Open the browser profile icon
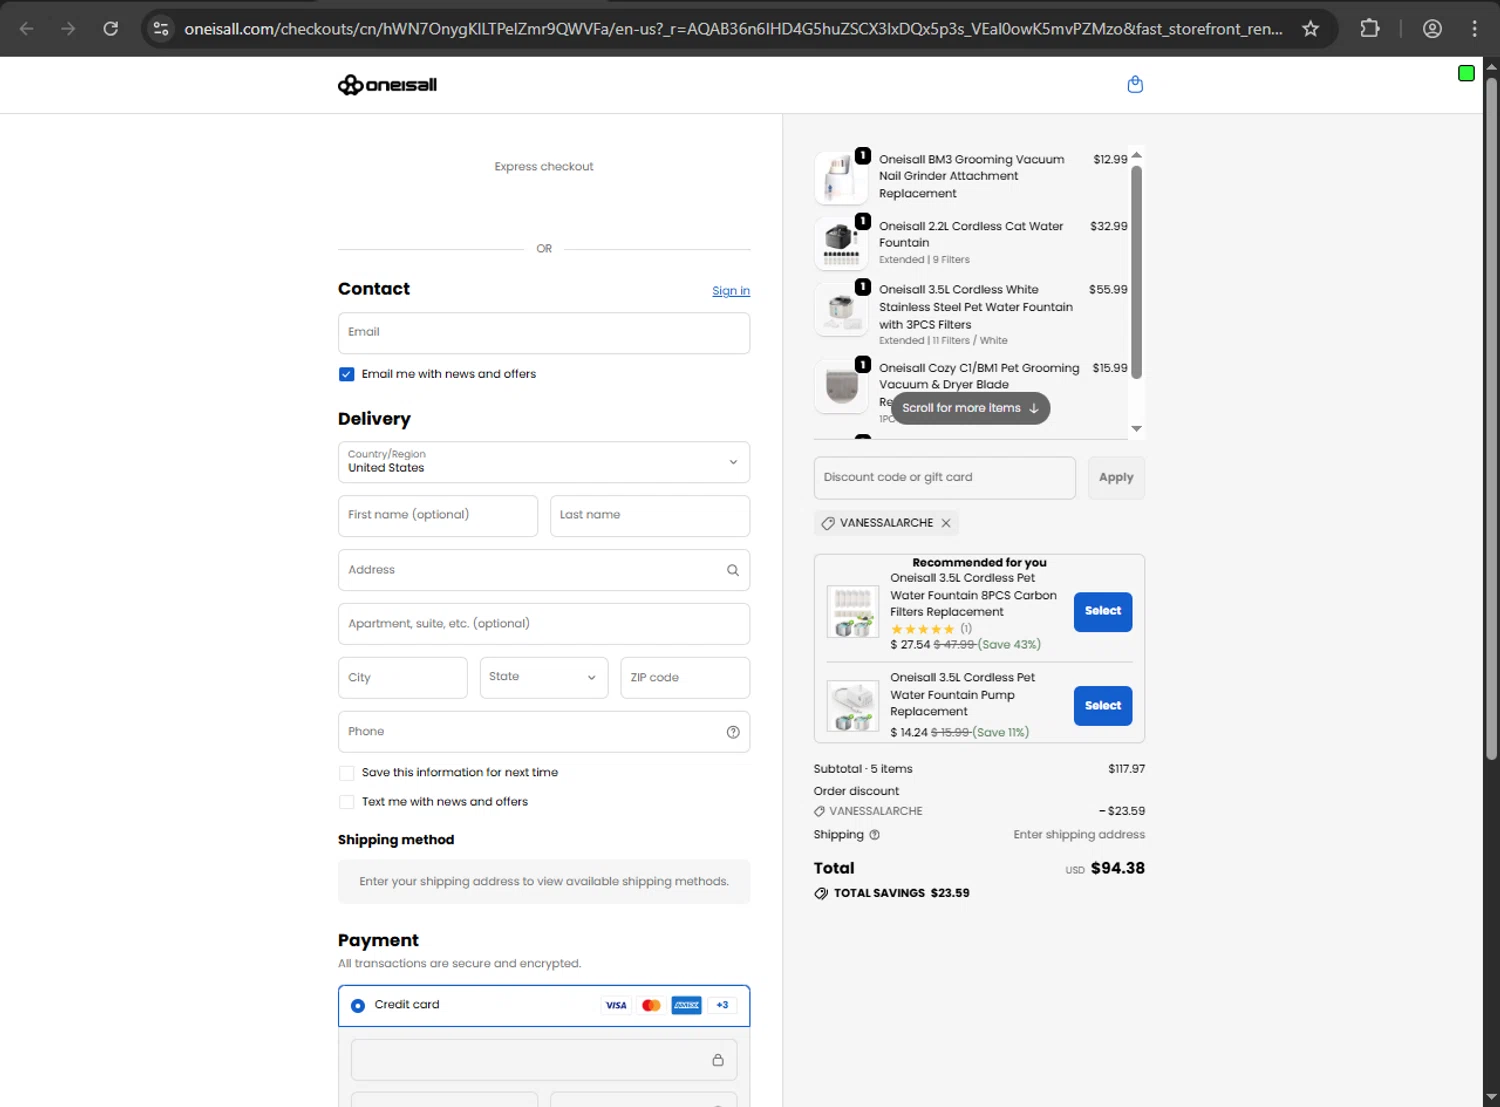The width and height of the screenshot is (1500, 1107). pos(1432,29)
